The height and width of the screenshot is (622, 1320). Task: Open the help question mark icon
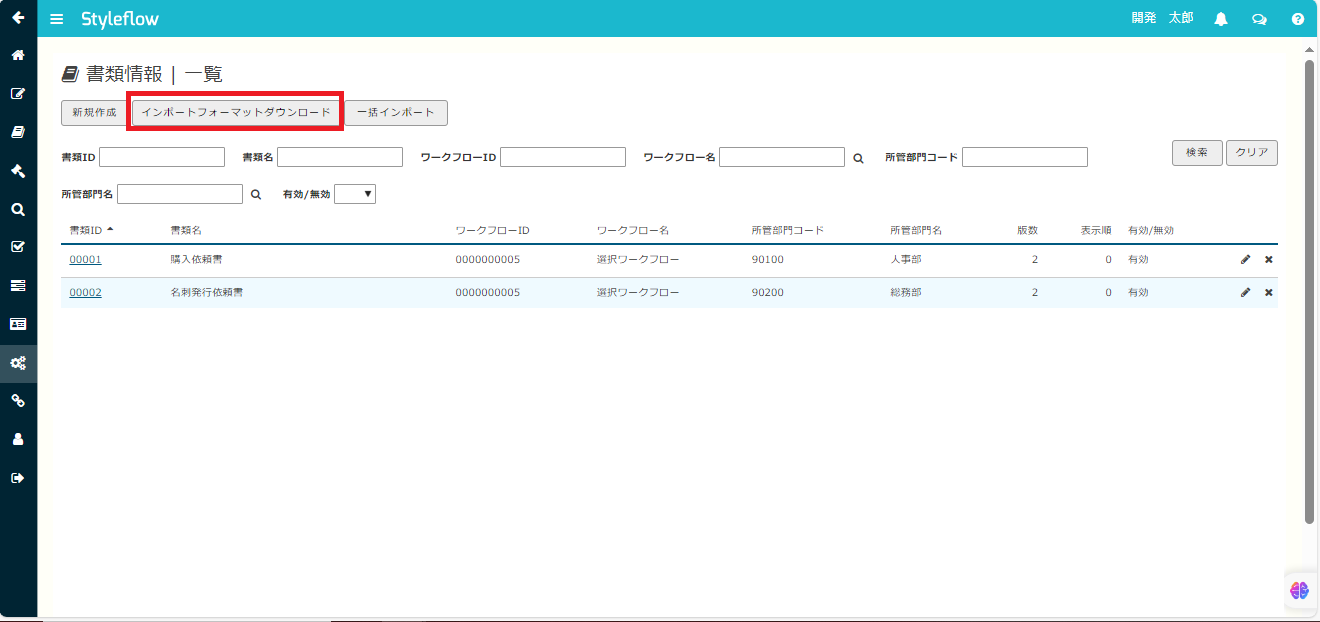1298,19
